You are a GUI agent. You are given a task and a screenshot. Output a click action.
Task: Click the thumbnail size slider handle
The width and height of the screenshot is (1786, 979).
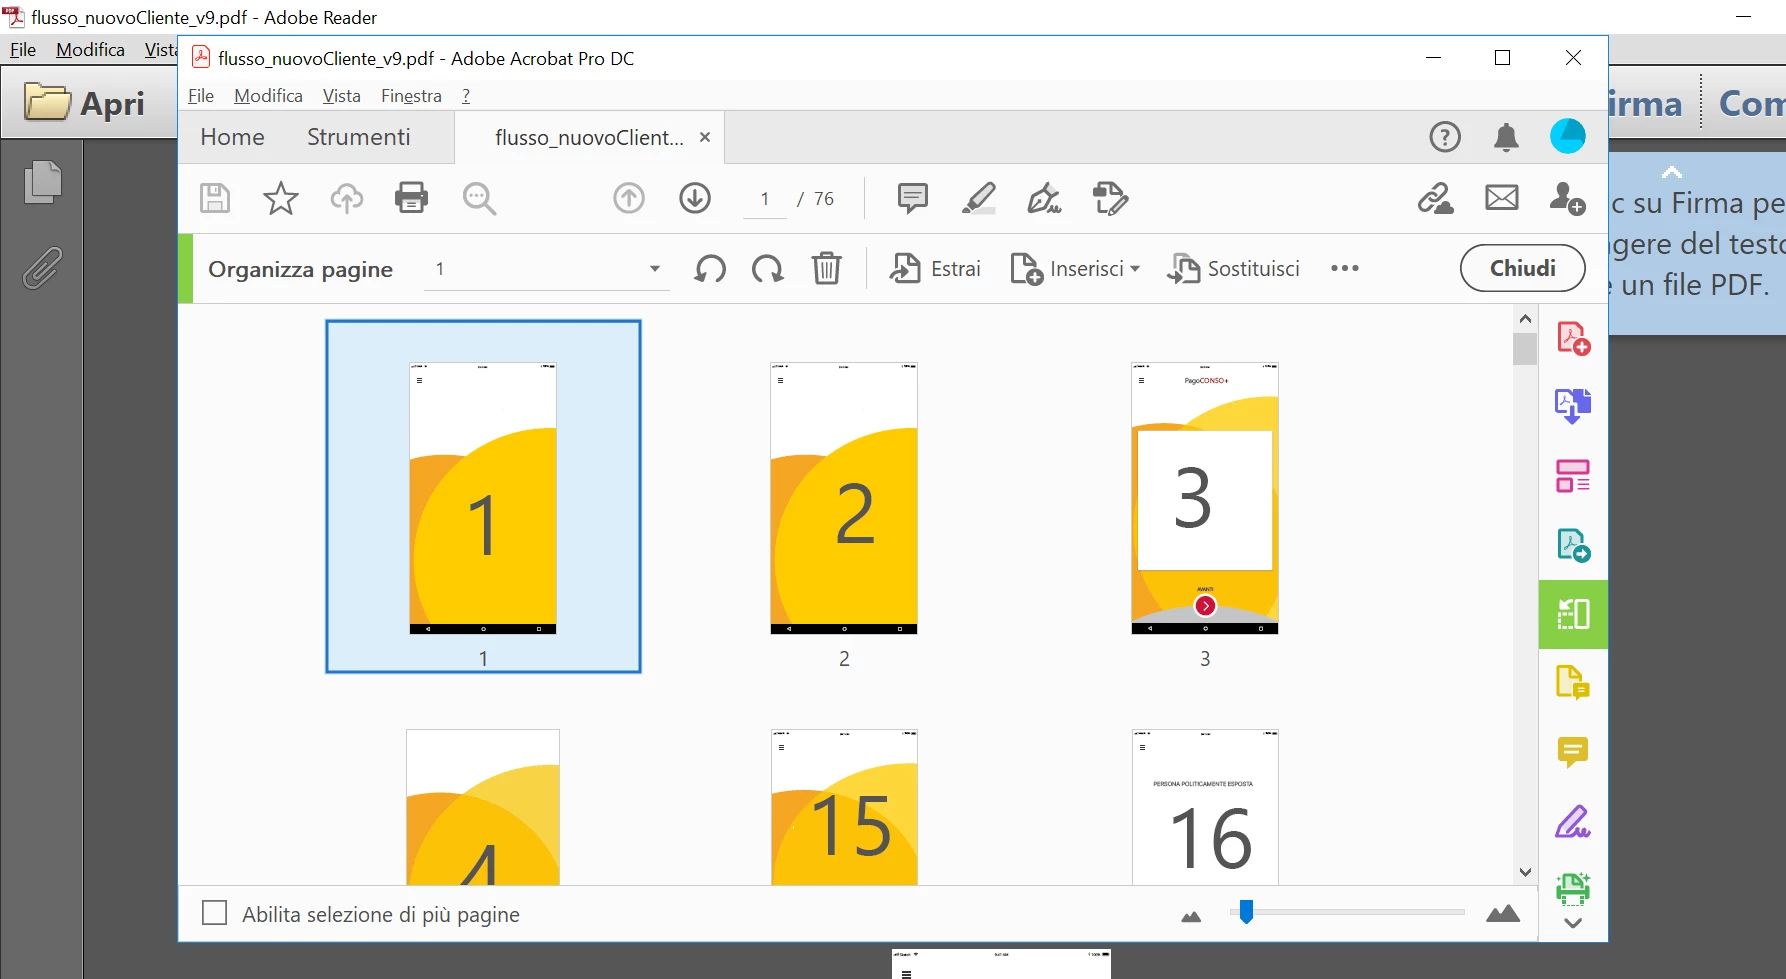pyautogui.click(x=1246, y=912)
